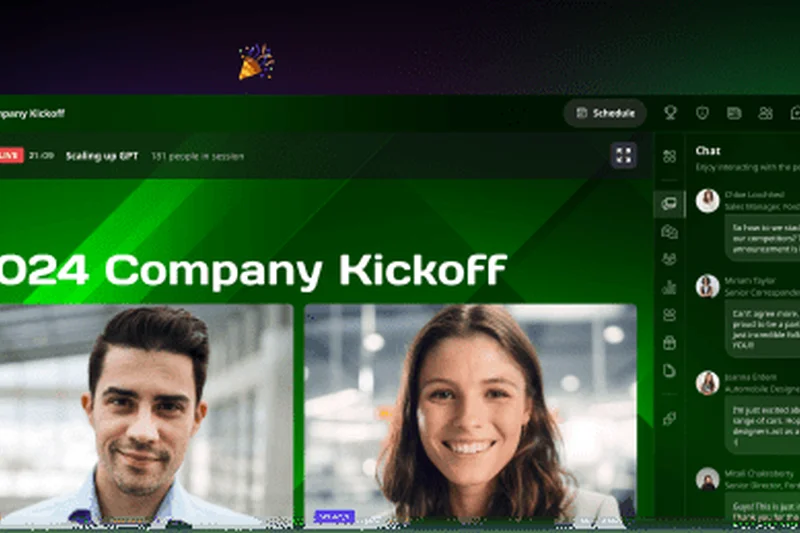Expand the video to fullscreen
Screen dimensions: 800x533
(x=623, y=155)
